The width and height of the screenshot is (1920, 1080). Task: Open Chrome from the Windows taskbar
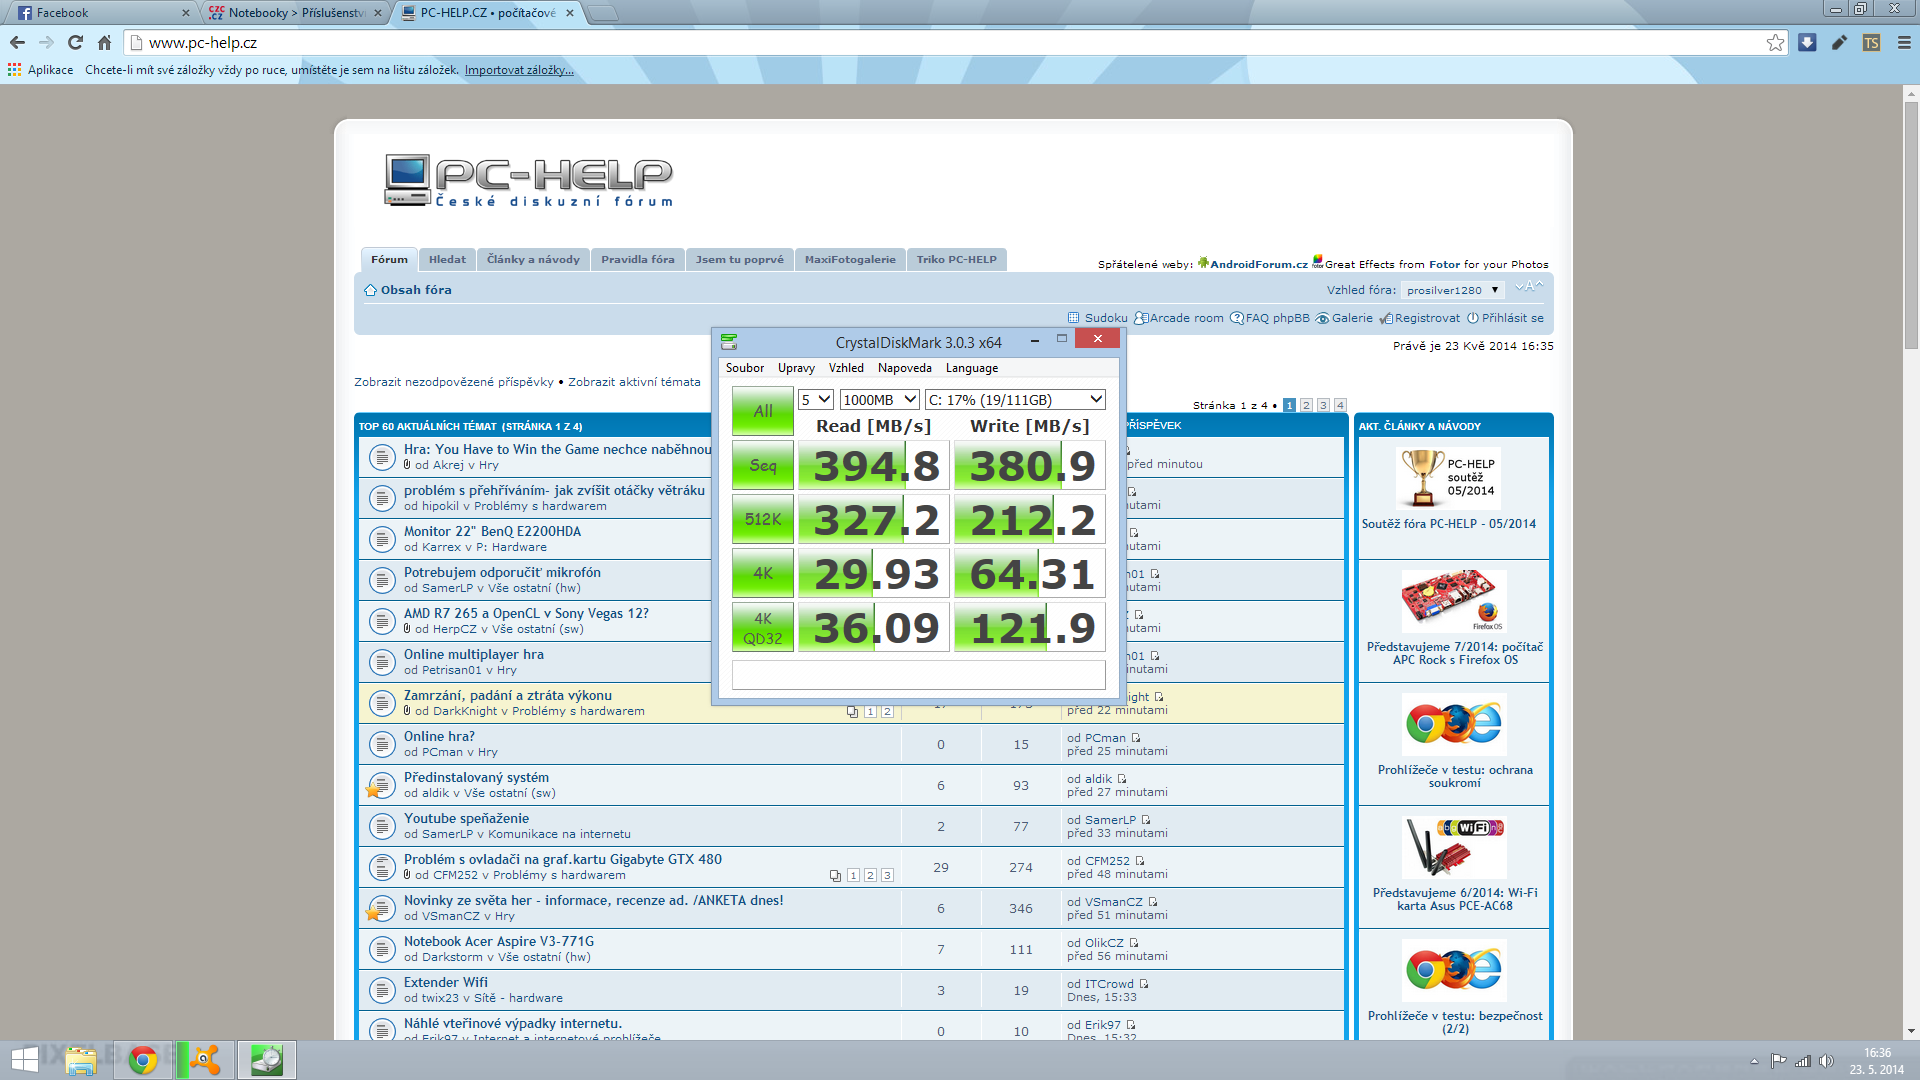[x=143, y=1060]
